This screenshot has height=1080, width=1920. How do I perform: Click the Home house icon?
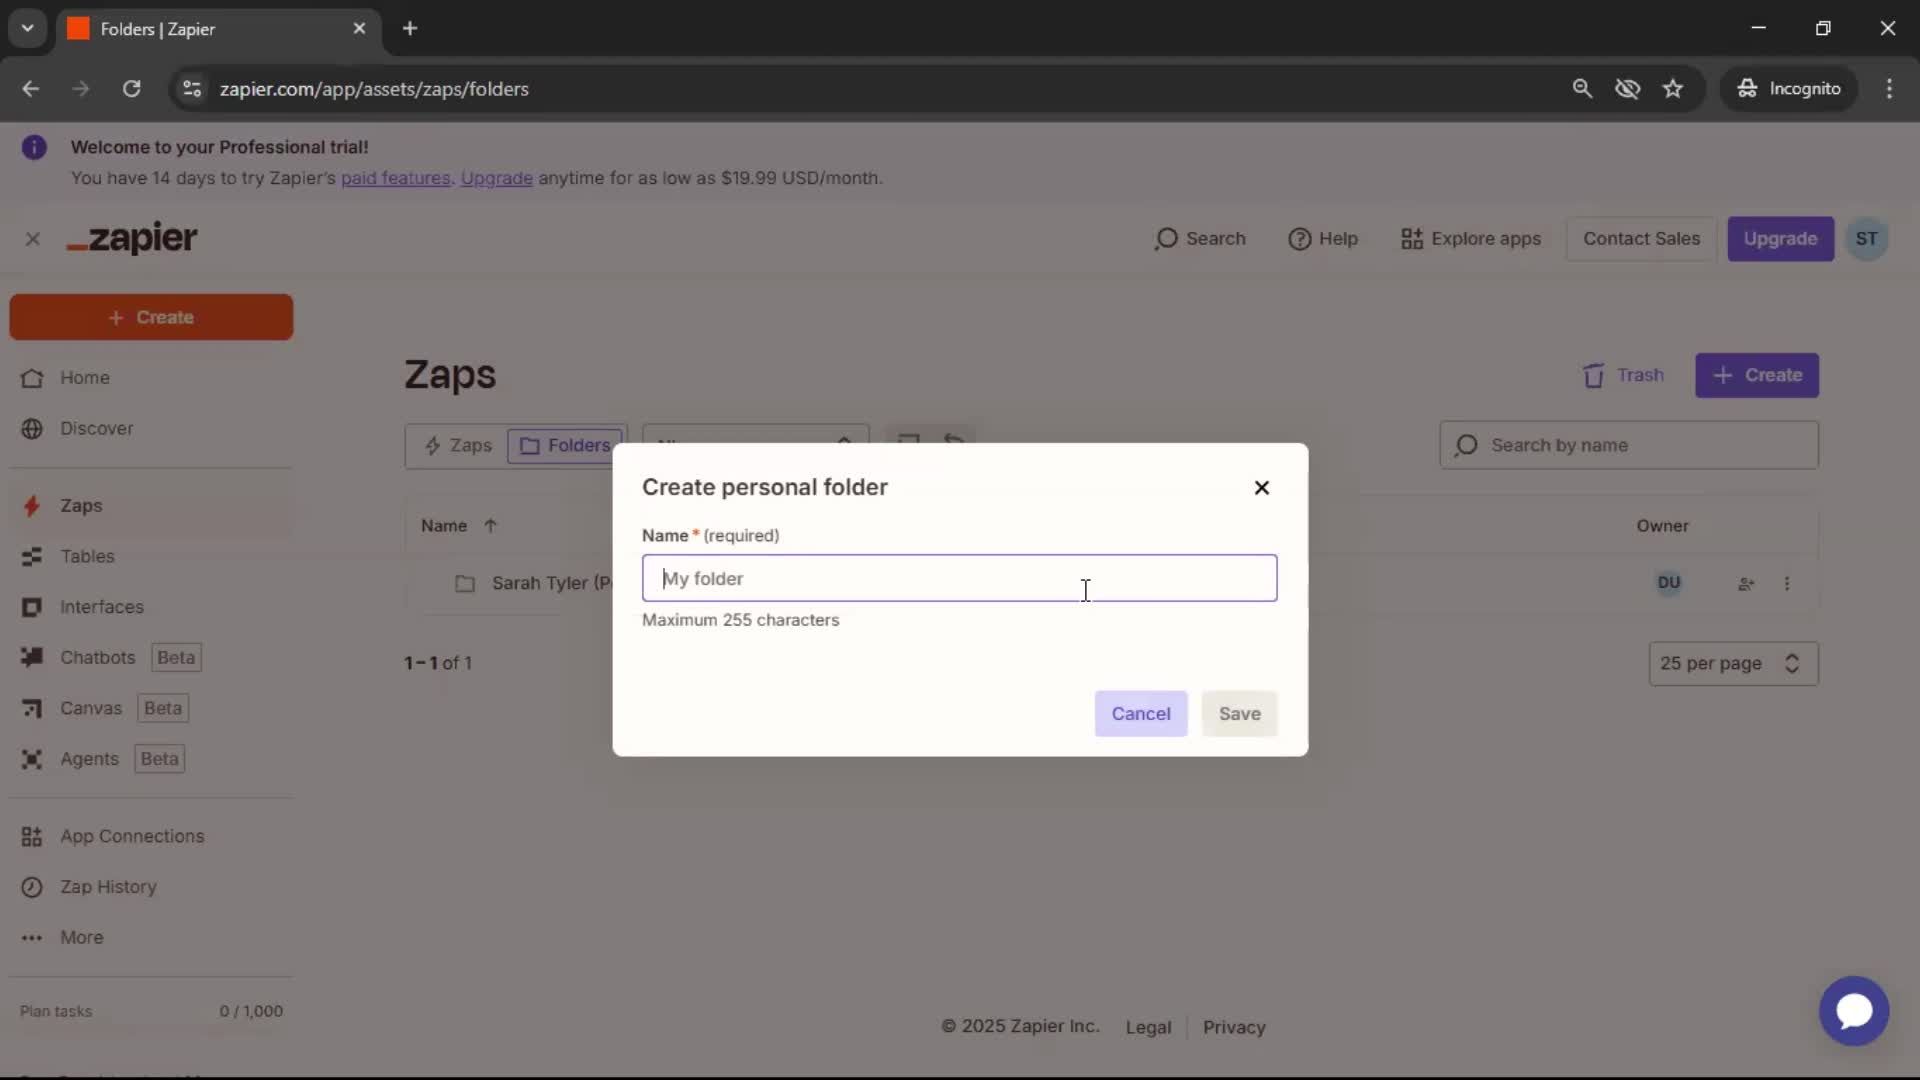(32, 378)
